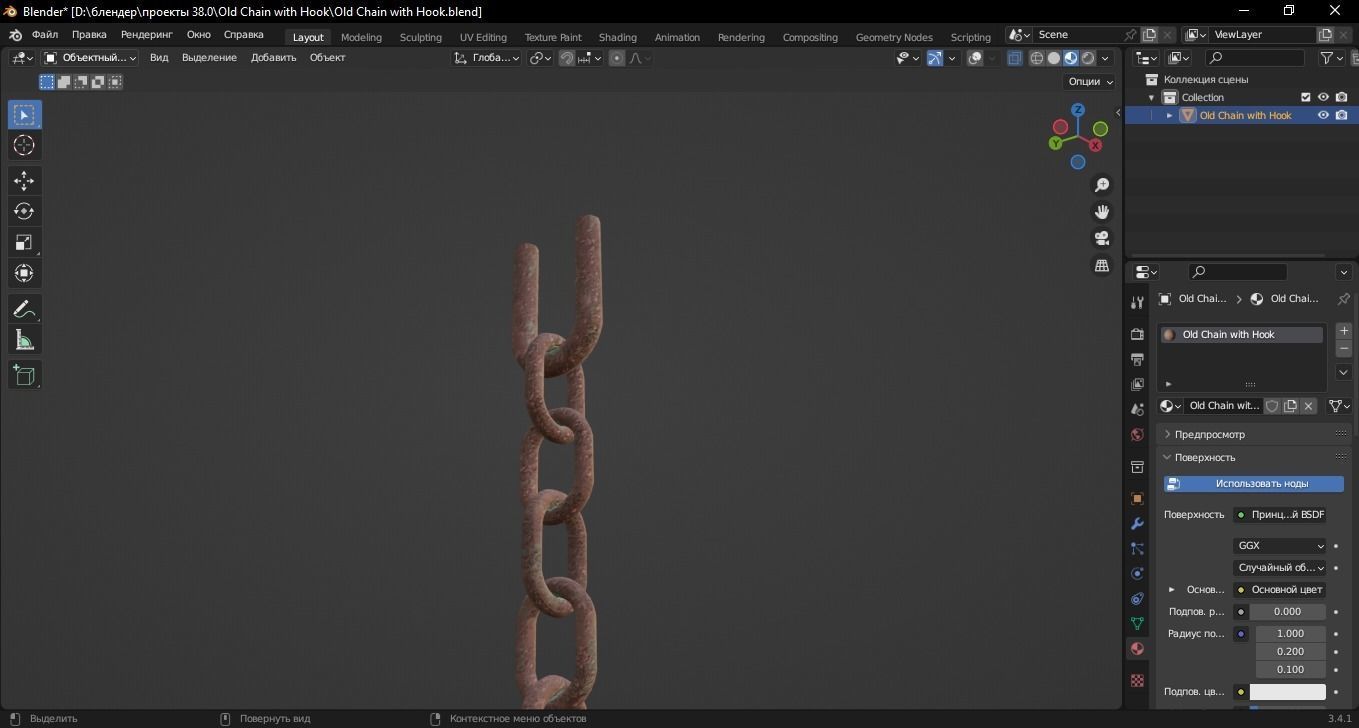Switch to the Shading workspace tab

(617, 37)
